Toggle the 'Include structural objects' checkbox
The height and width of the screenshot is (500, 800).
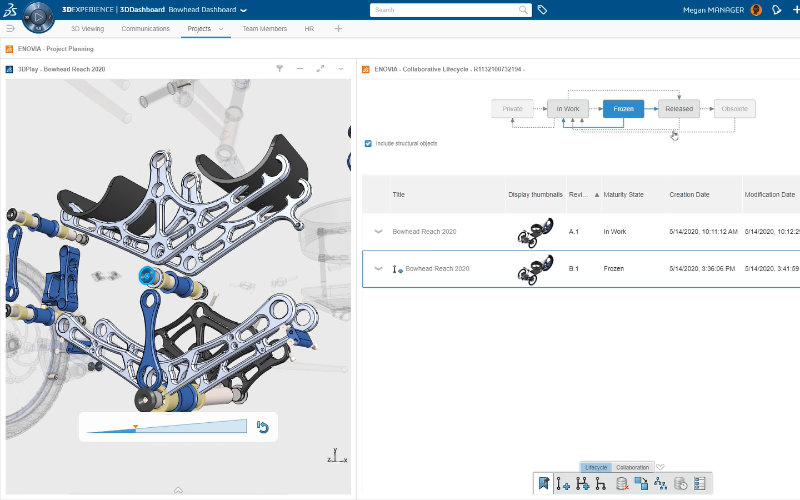[x=369, y=143]
